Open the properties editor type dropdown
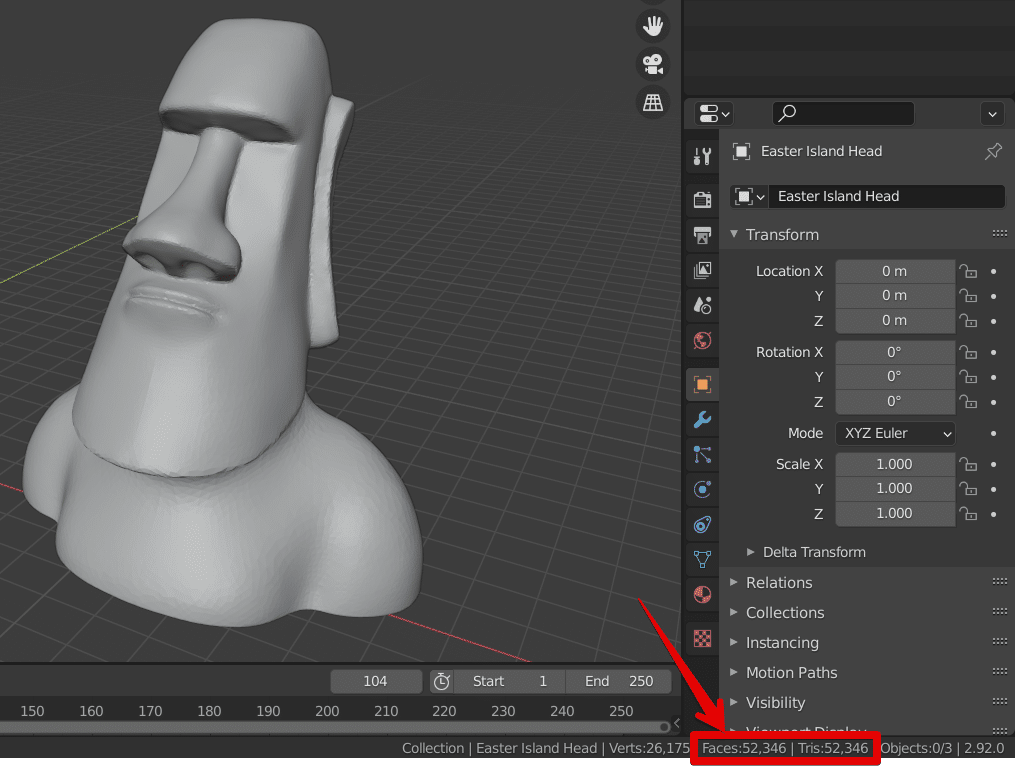The image size is (1015, 769). 714,114
